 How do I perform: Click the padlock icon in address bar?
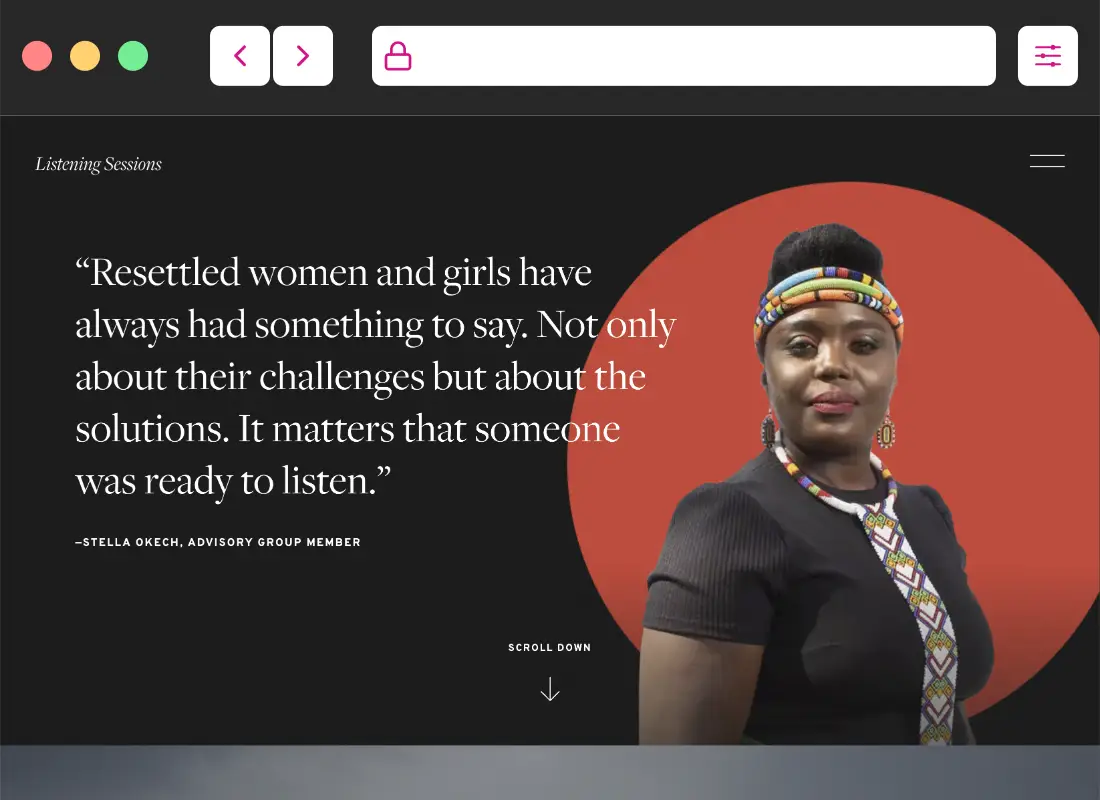pyautogui.click(x=398, y=56)
